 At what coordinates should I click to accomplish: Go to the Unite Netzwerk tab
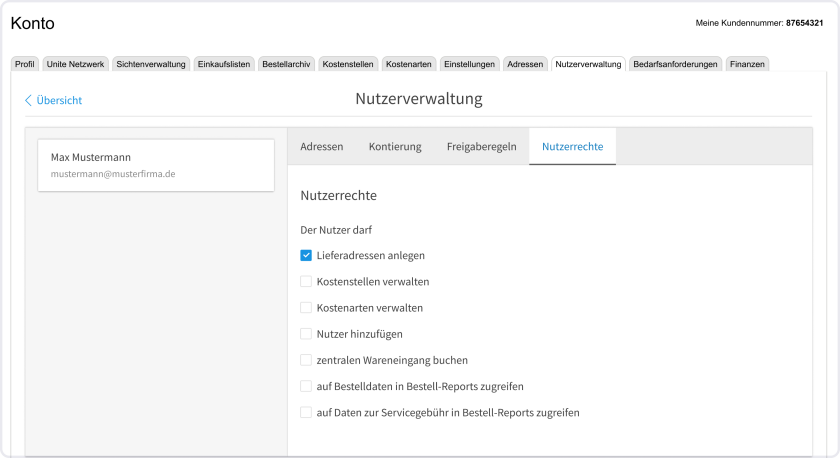tap(76, 64)
